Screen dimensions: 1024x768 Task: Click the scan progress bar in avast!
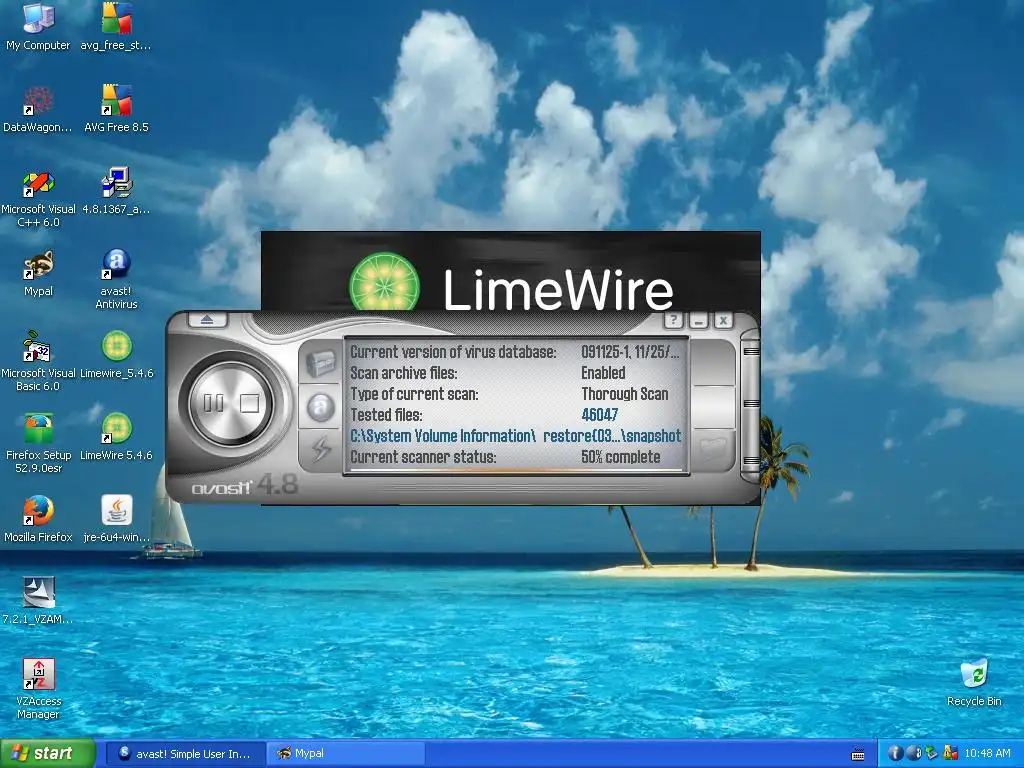pyautogui.click(x=516, y=470)
